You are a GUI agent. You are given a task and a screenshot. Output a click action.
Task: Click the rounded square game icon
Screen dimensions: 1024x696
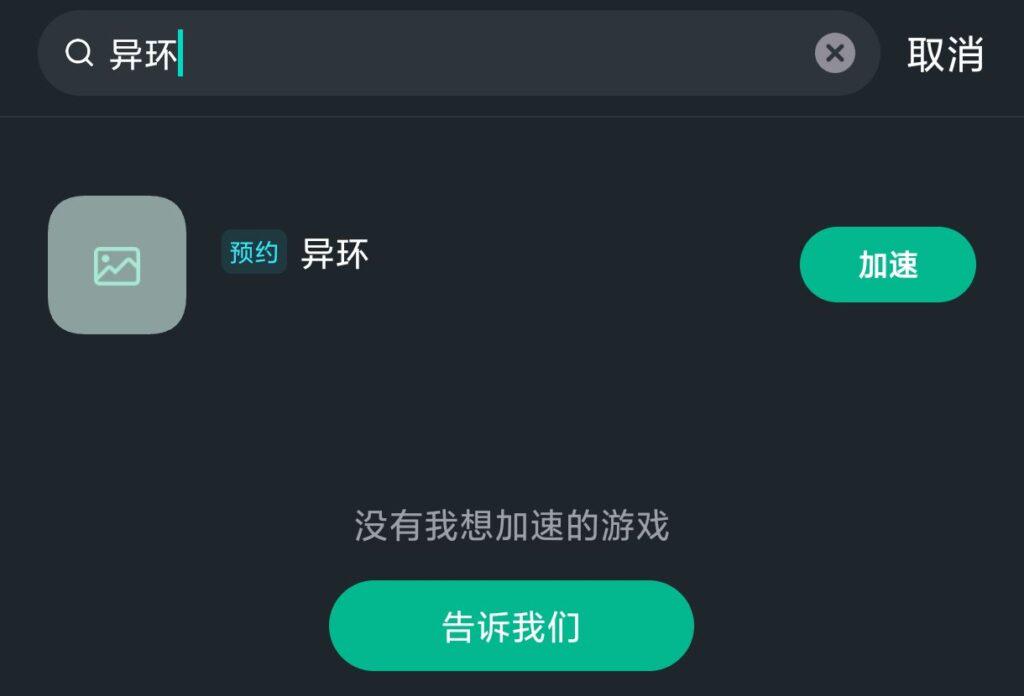tap(117, 265)
